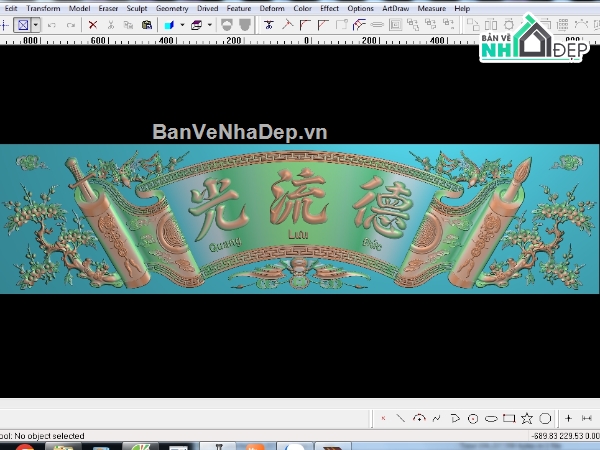The image size is (600, 450).
Task: Click the half-filled gray shield icon
Action: click(x=227, y=25)
